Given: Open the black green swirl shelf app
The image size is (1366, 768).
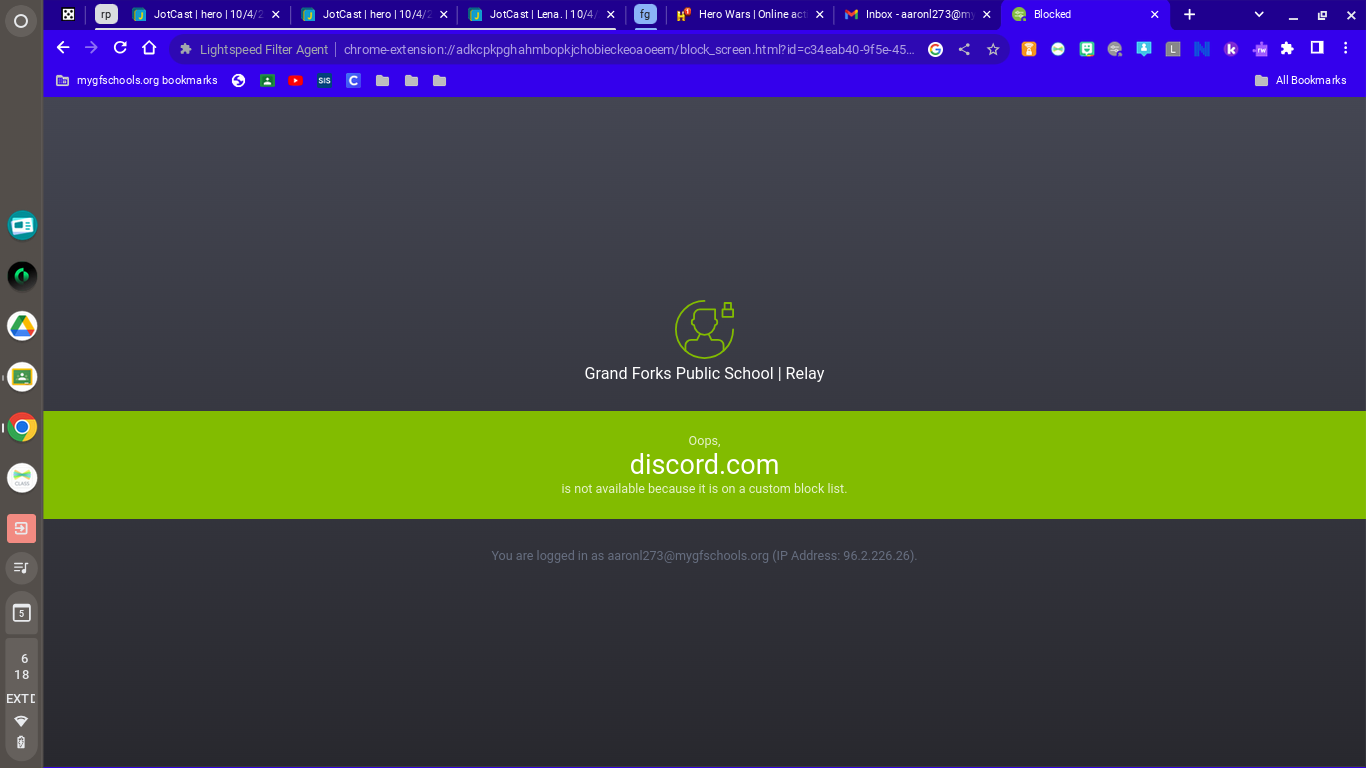Looking at the screenshot, I should click(22, 276).
